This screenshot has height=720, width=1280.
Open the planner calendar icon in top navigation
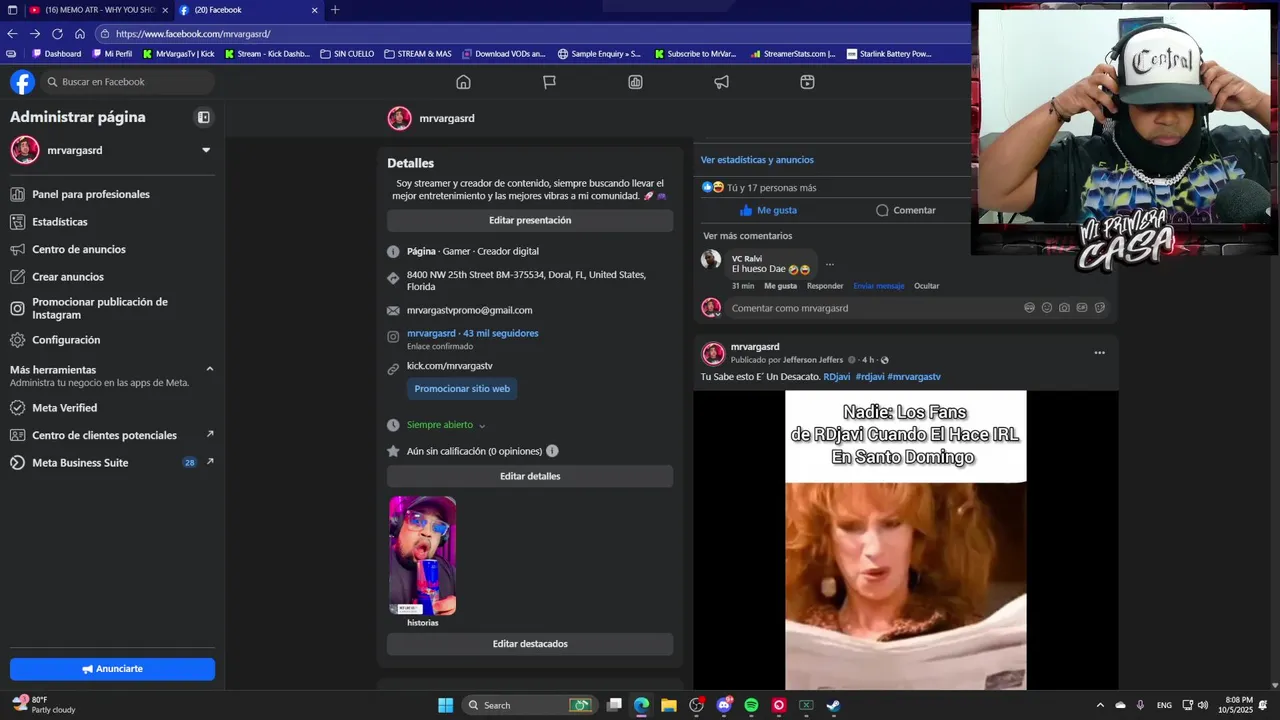point(807,82)
